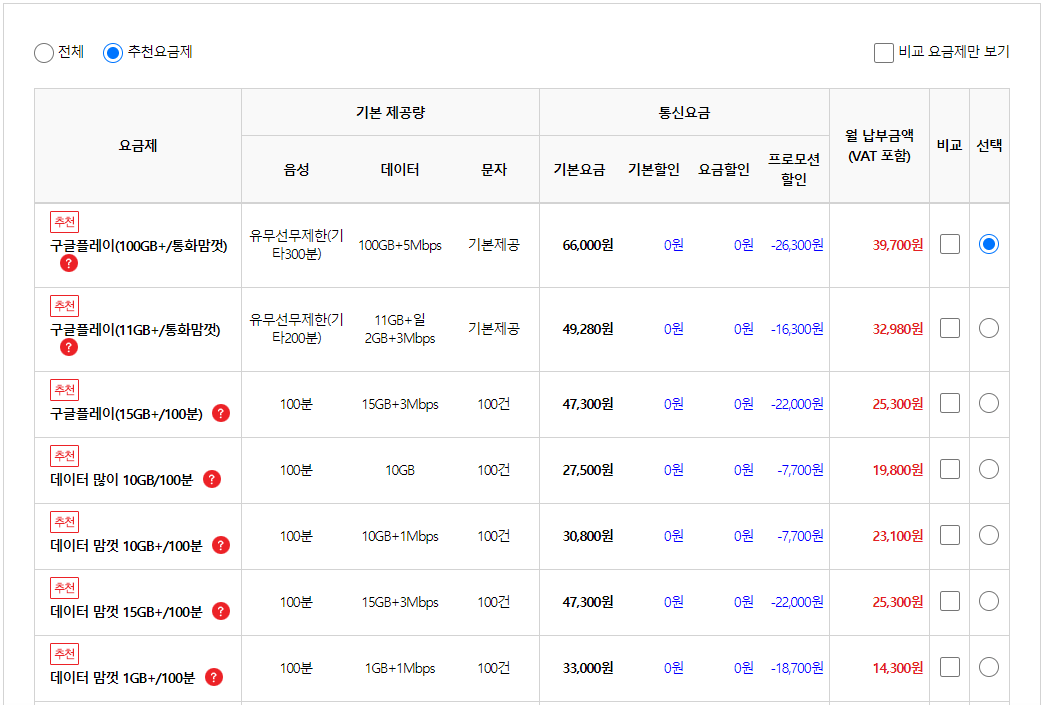This screenshot has width=1042, height=705.
Task: Check compare box for 데이터 많이 10GB/100분
Action: pos(949,468)
